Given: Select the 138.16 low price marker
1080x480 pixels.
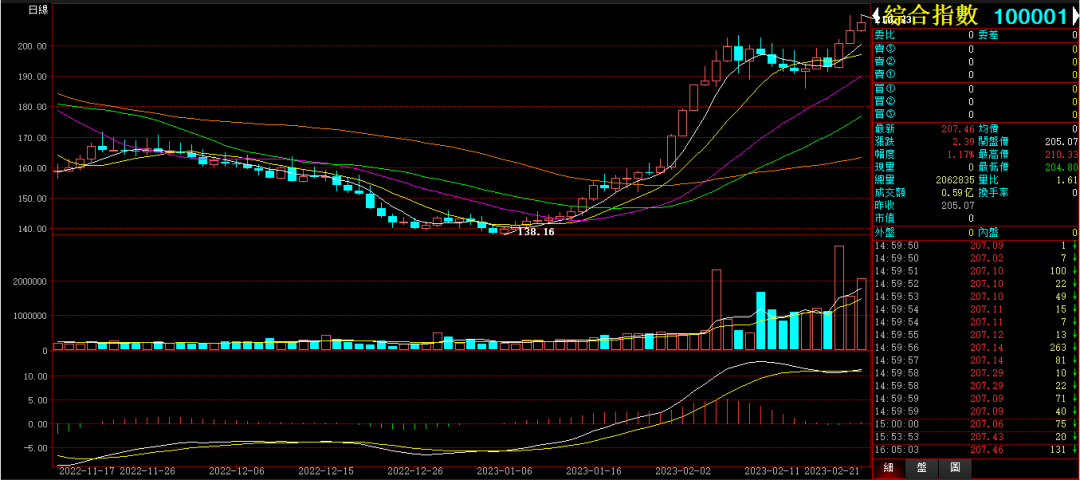Looking at the screenshot, I should 536,232.
